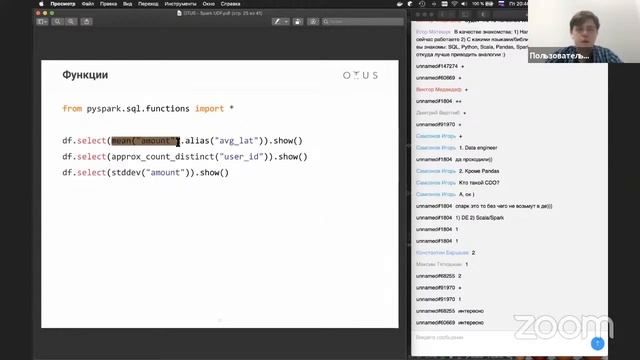Select the highlight pen tool
Screen dimensions: 640x360
click(278, 22)
